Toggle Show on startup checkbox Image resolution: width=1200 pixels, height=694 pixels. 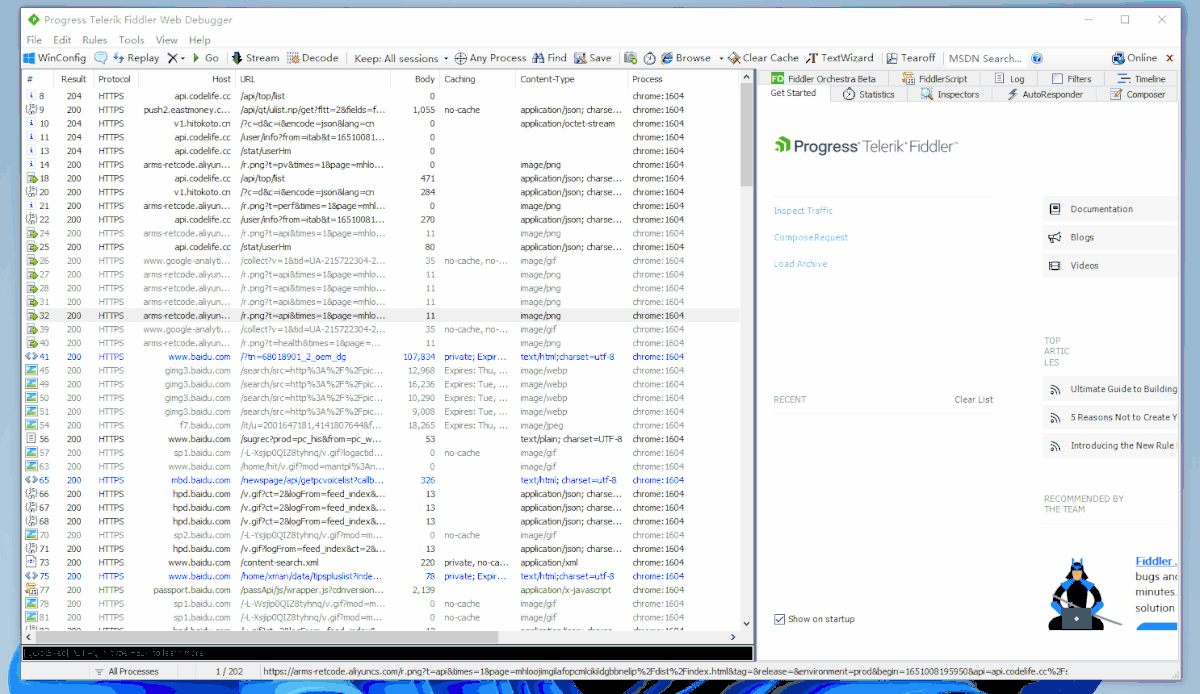tap(780, 619)
